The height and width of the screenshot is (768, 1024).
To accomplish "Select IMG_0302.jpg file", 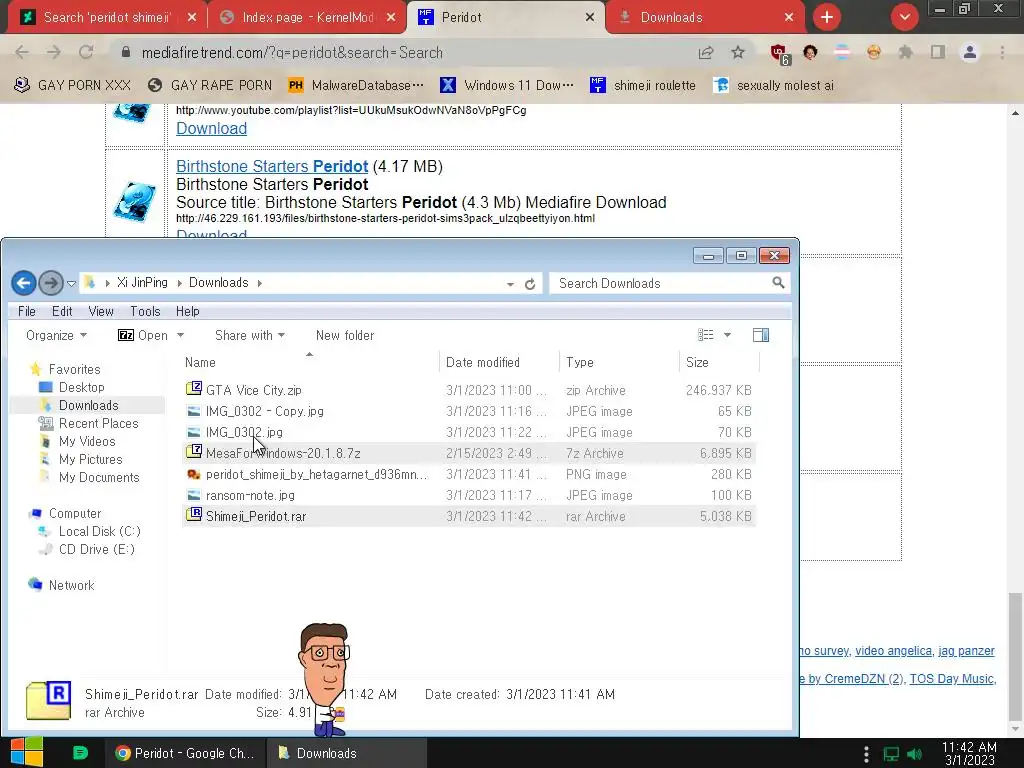I will (x=468, y=432).
